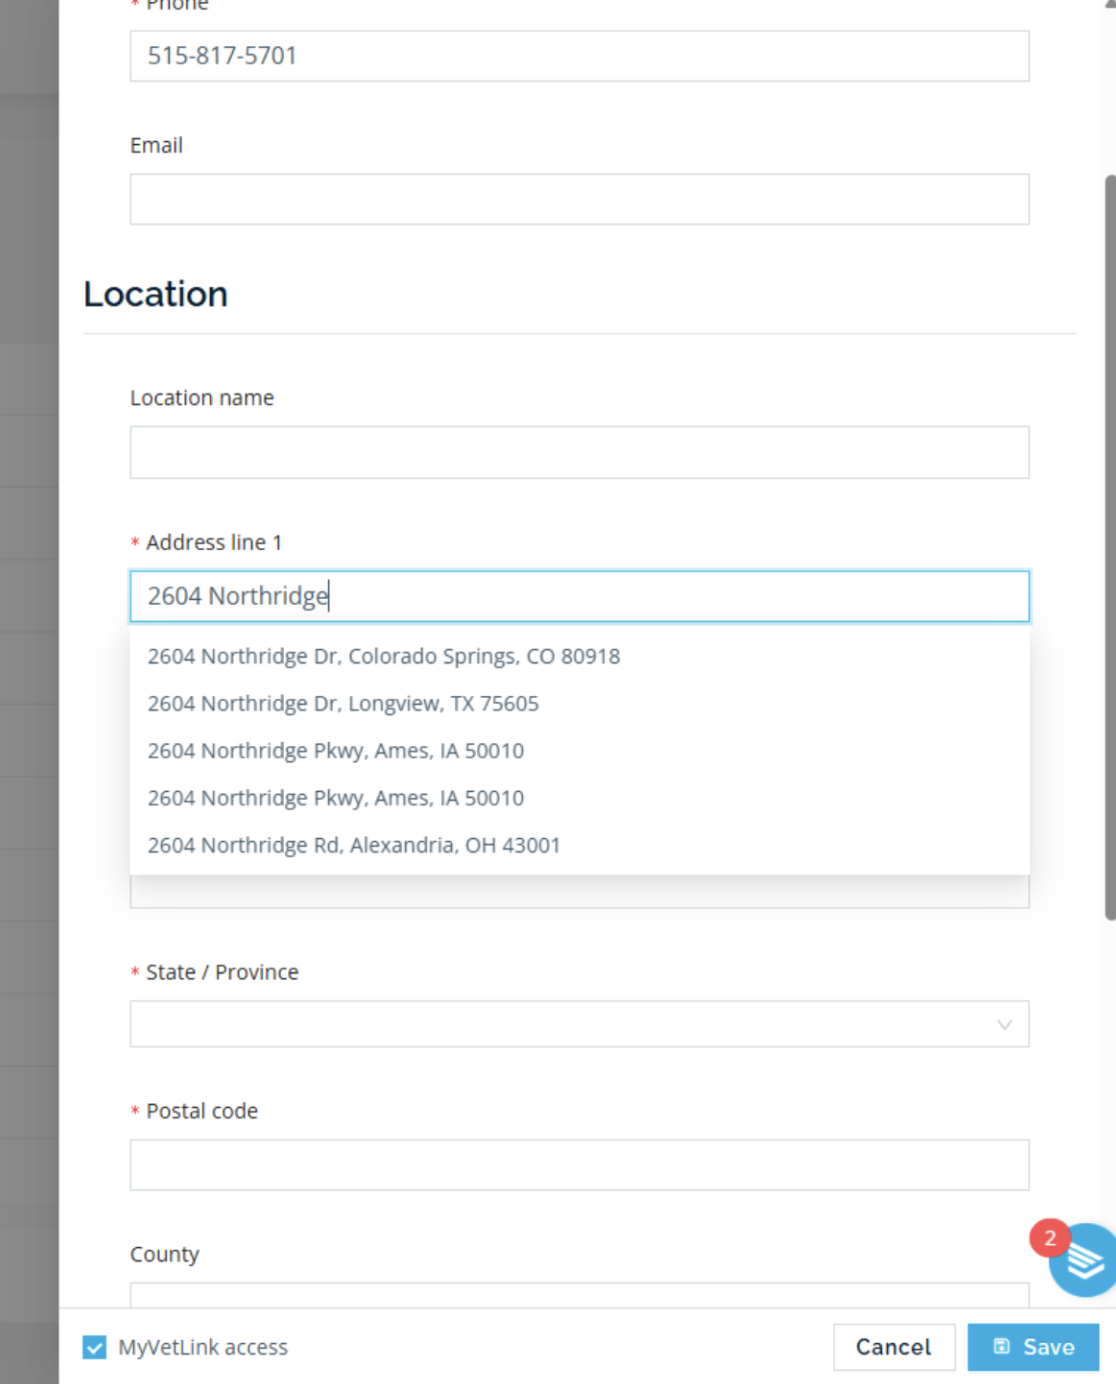Click the Email label
Viewport: 1116px width, 1384px height.
click(x=156, y=145)
